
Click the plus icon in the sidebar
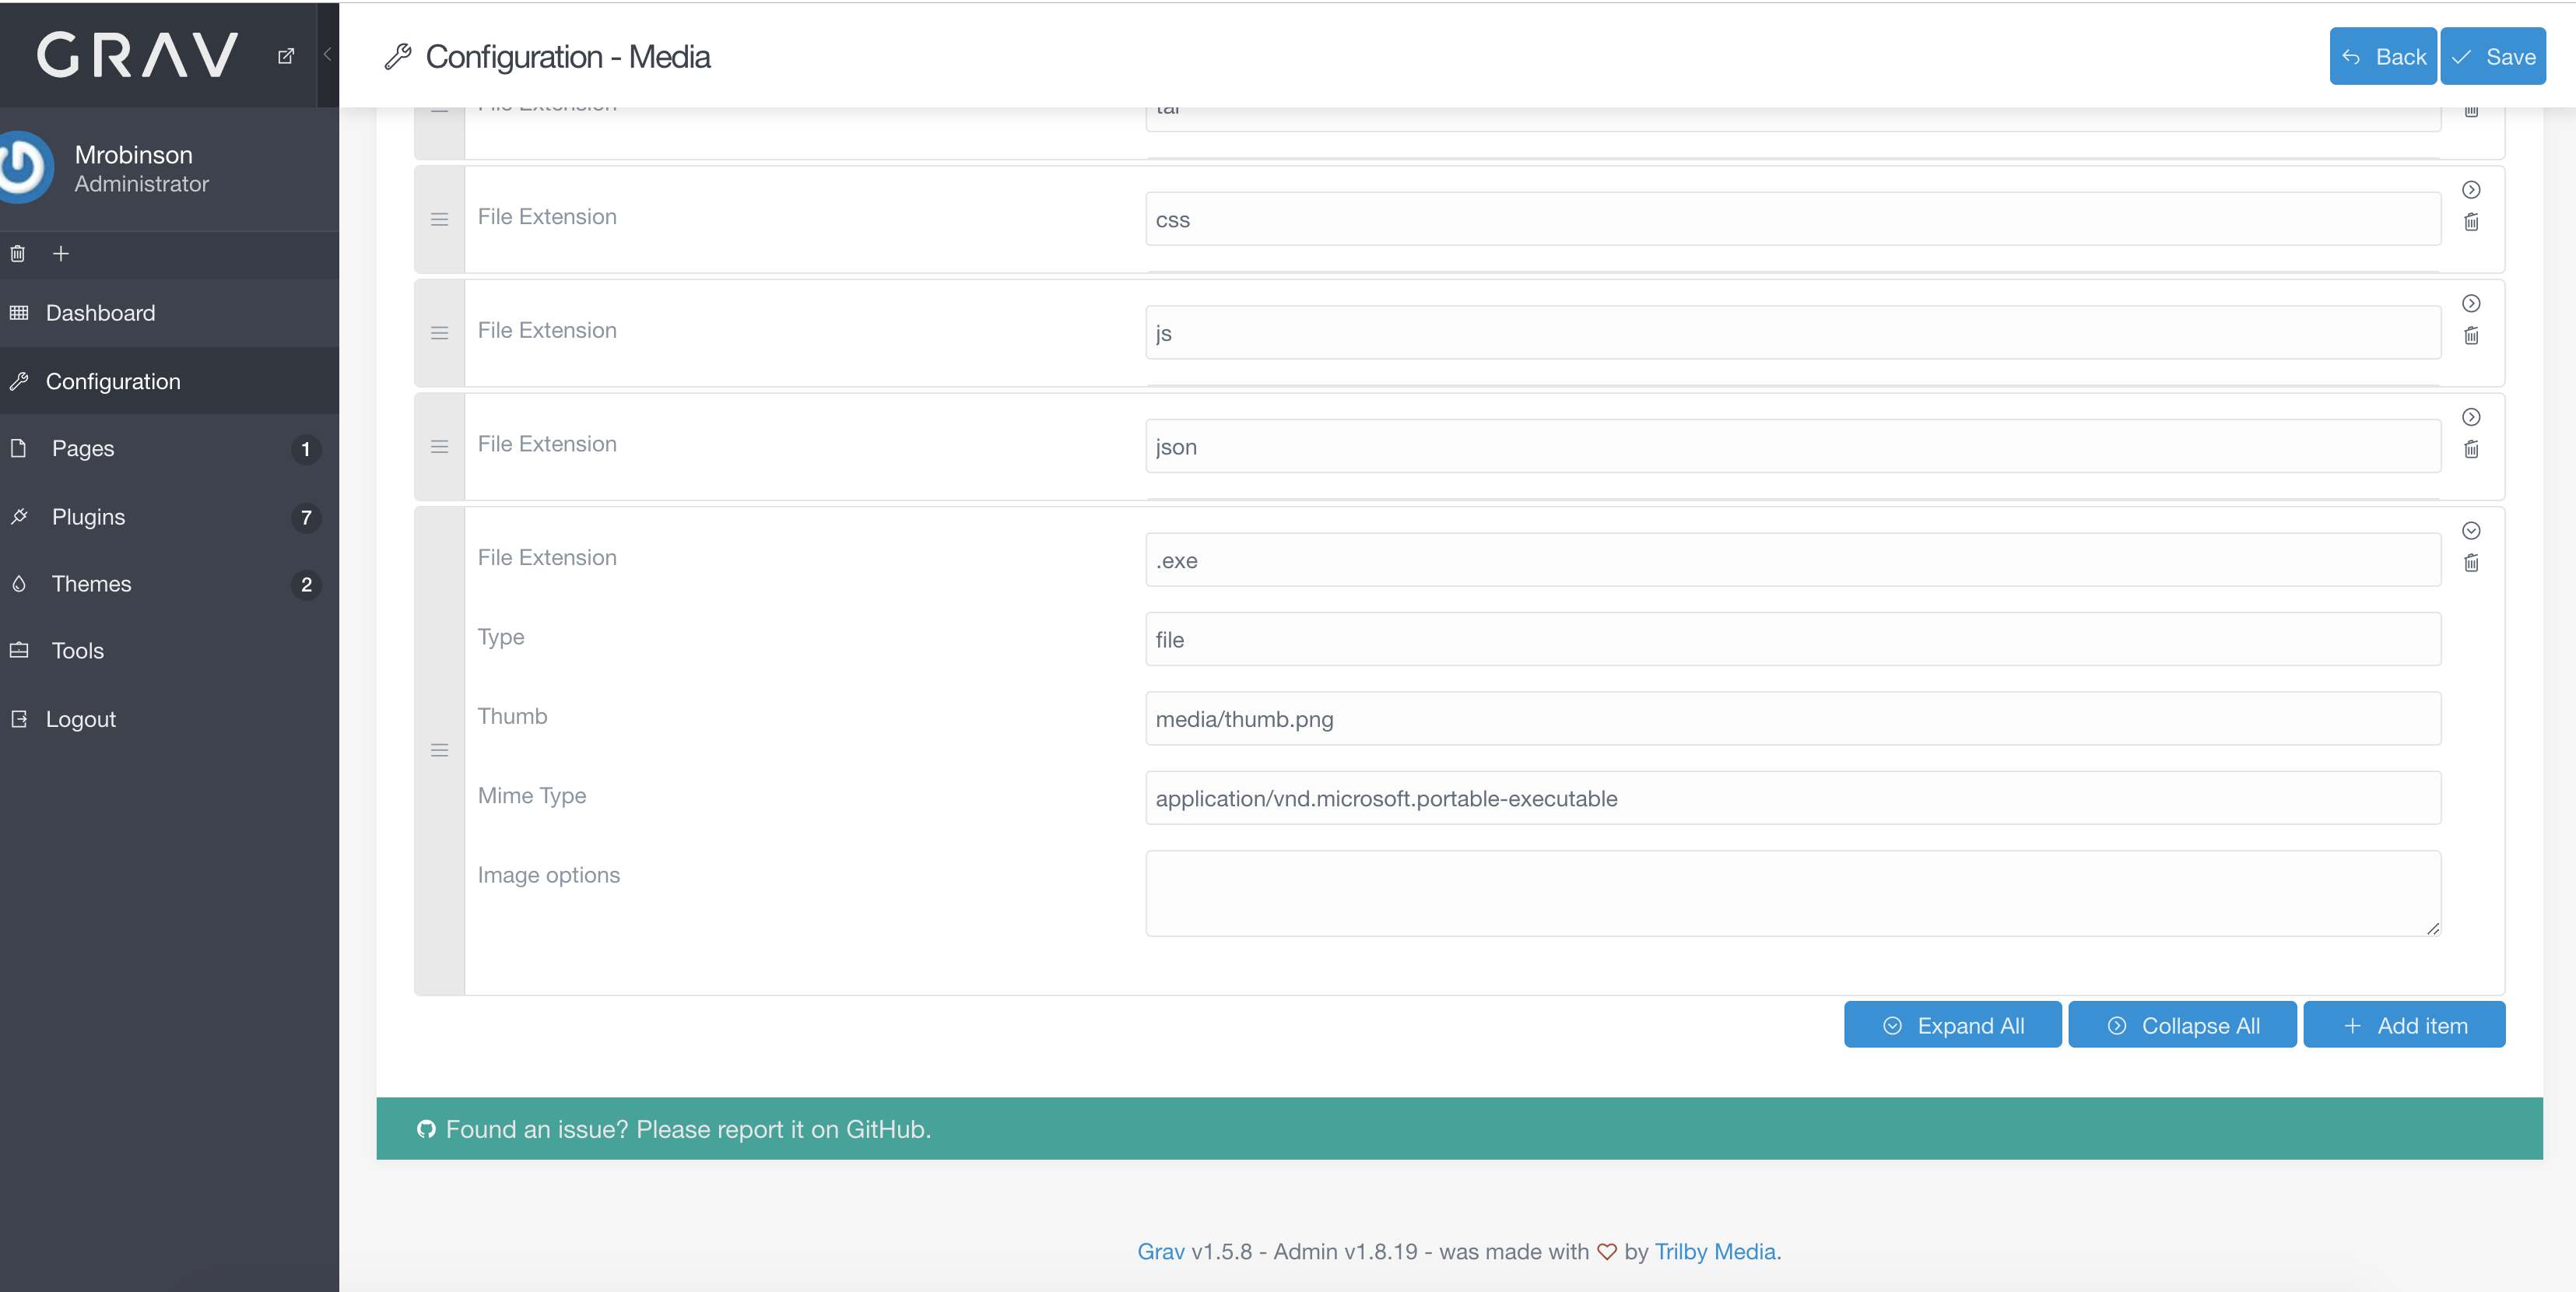(x=61, y=254)
